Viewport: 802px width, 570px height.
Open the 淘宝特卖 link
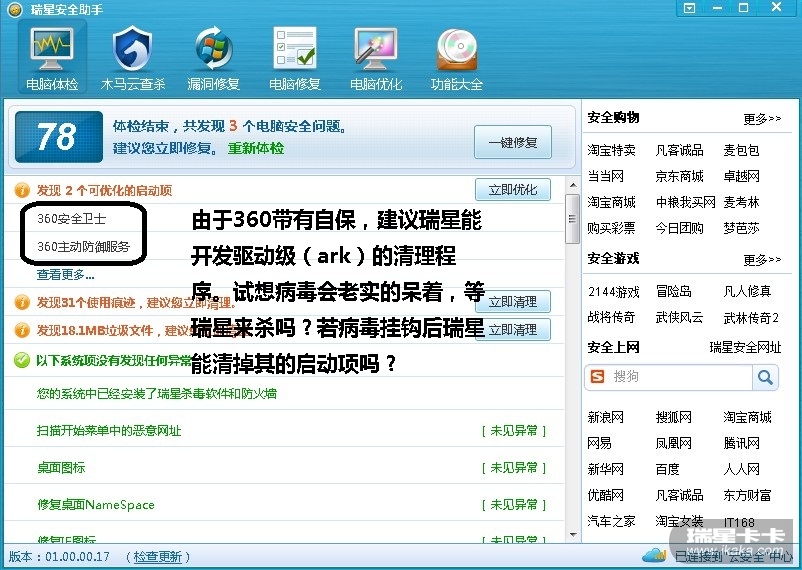pyautogui.click(x=611, y=150)
